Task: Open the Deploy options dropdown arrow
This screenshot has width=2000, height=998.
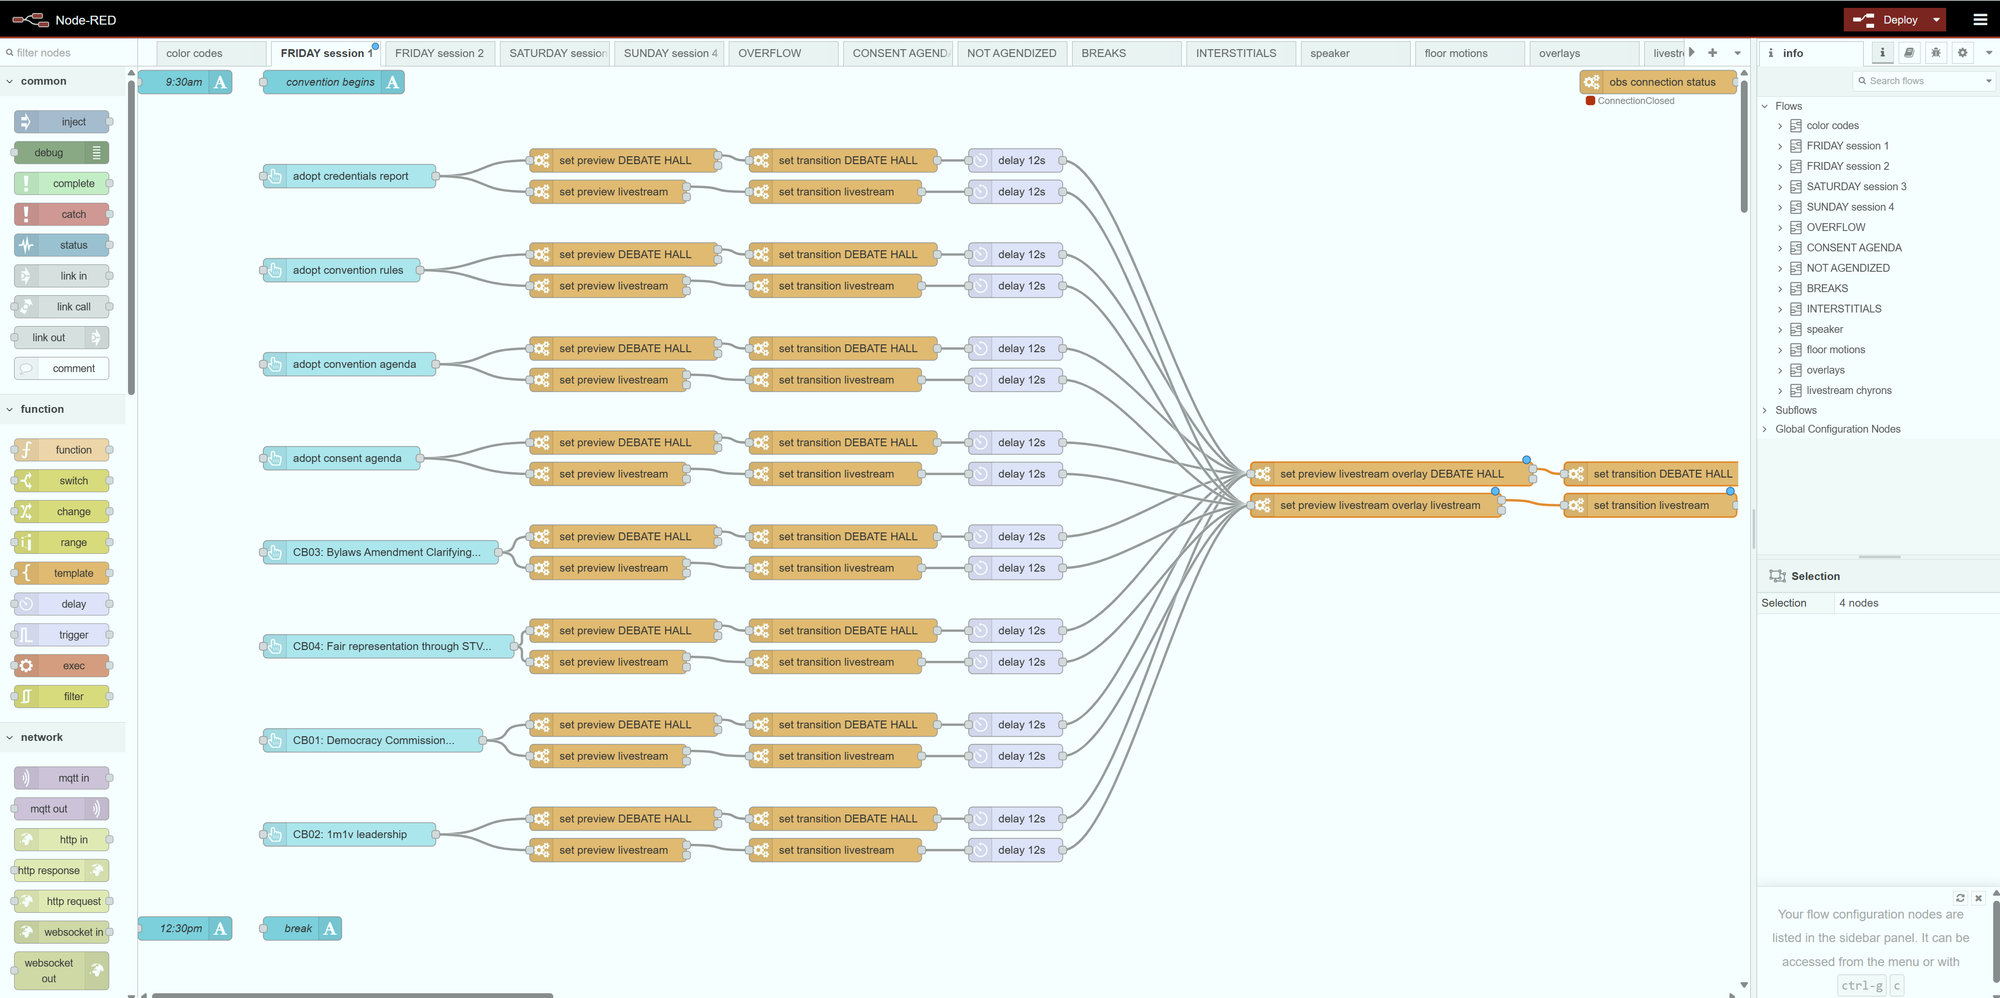Action: pos(1936,19)
